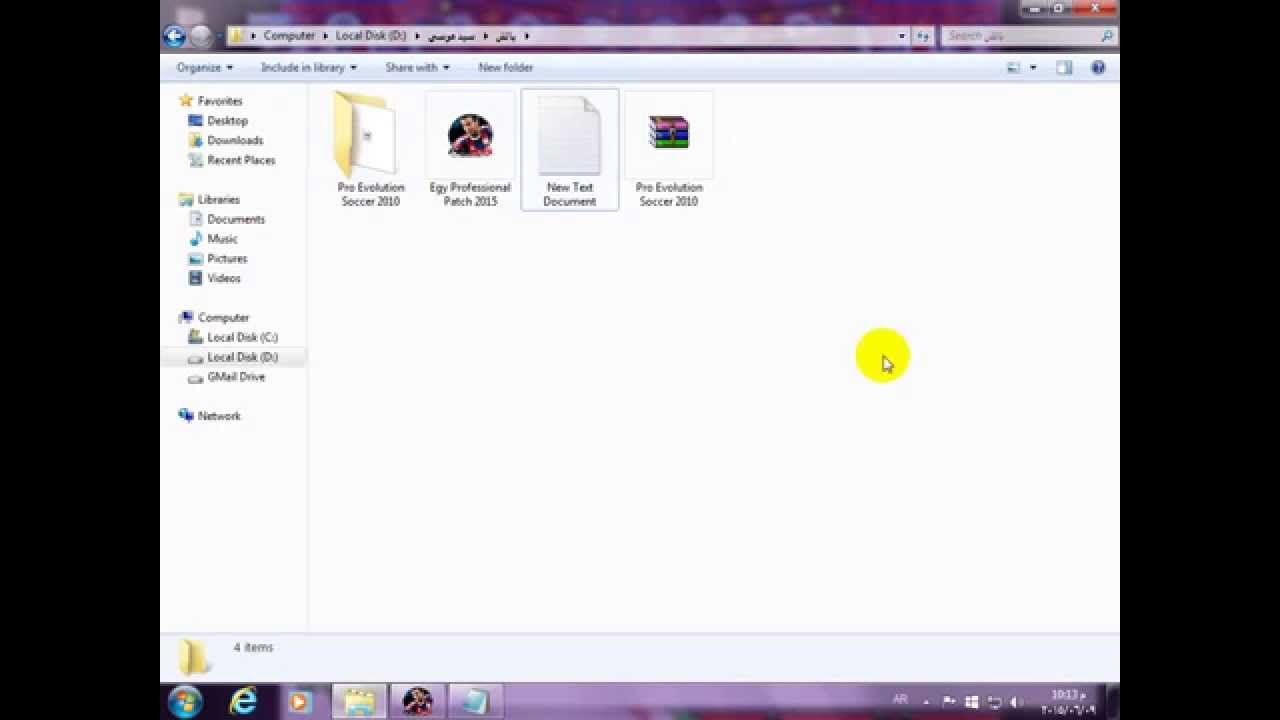Show hidden icons in system tray

[x=926, y=702]
